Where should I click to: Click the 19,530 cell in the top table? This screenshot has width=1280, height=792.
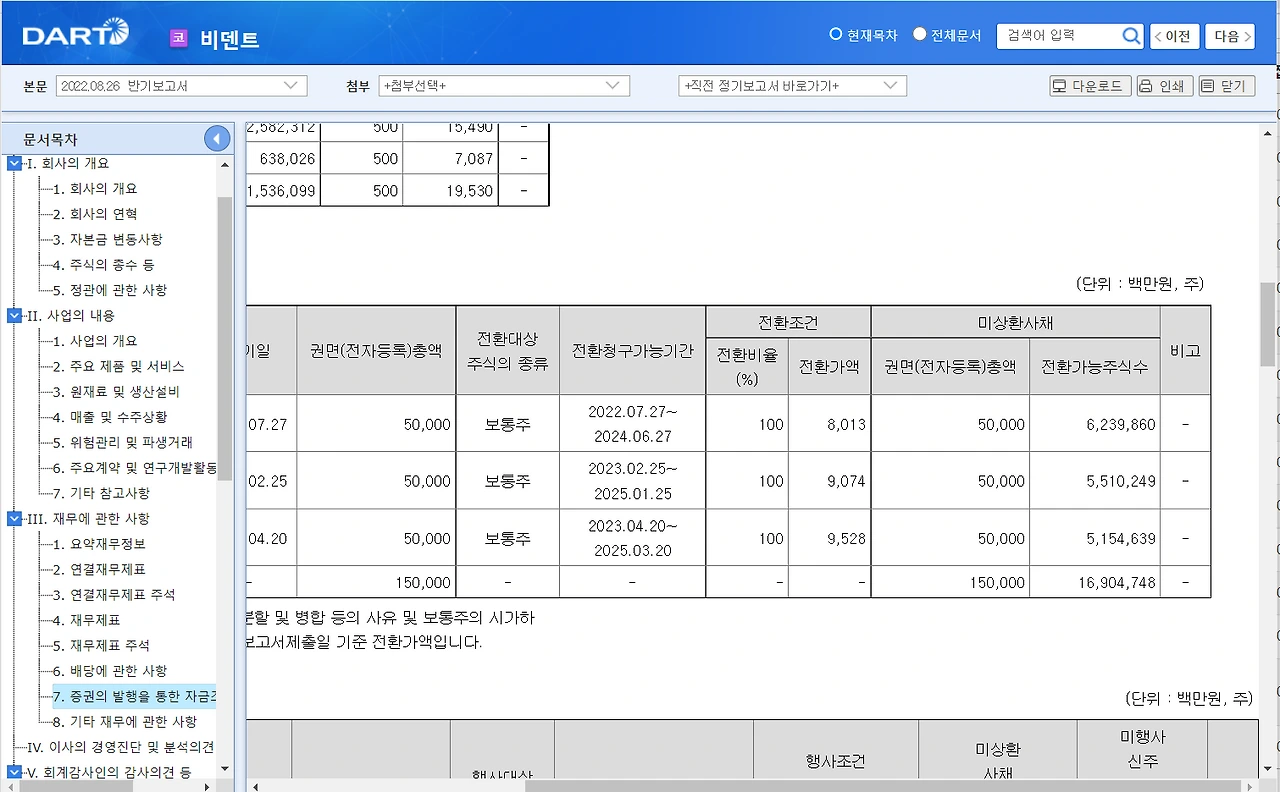point(450,190)
